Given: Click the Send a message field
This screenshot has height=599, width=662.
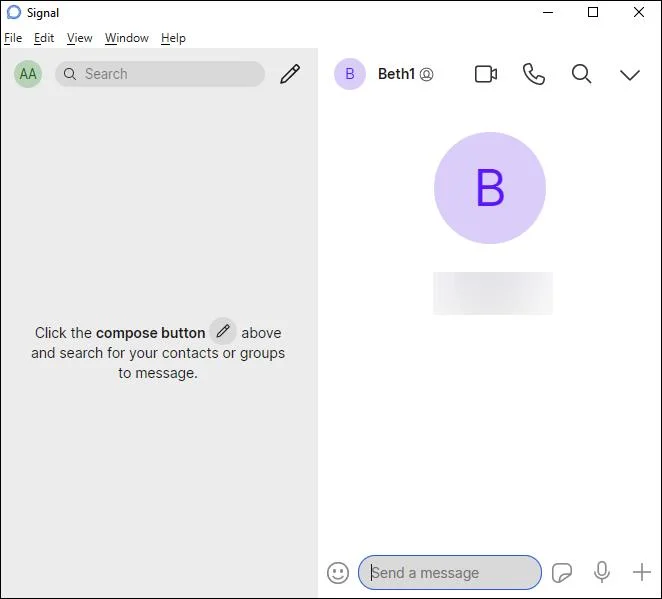Looking at the screenshot, I should click(x=450, y=572).
